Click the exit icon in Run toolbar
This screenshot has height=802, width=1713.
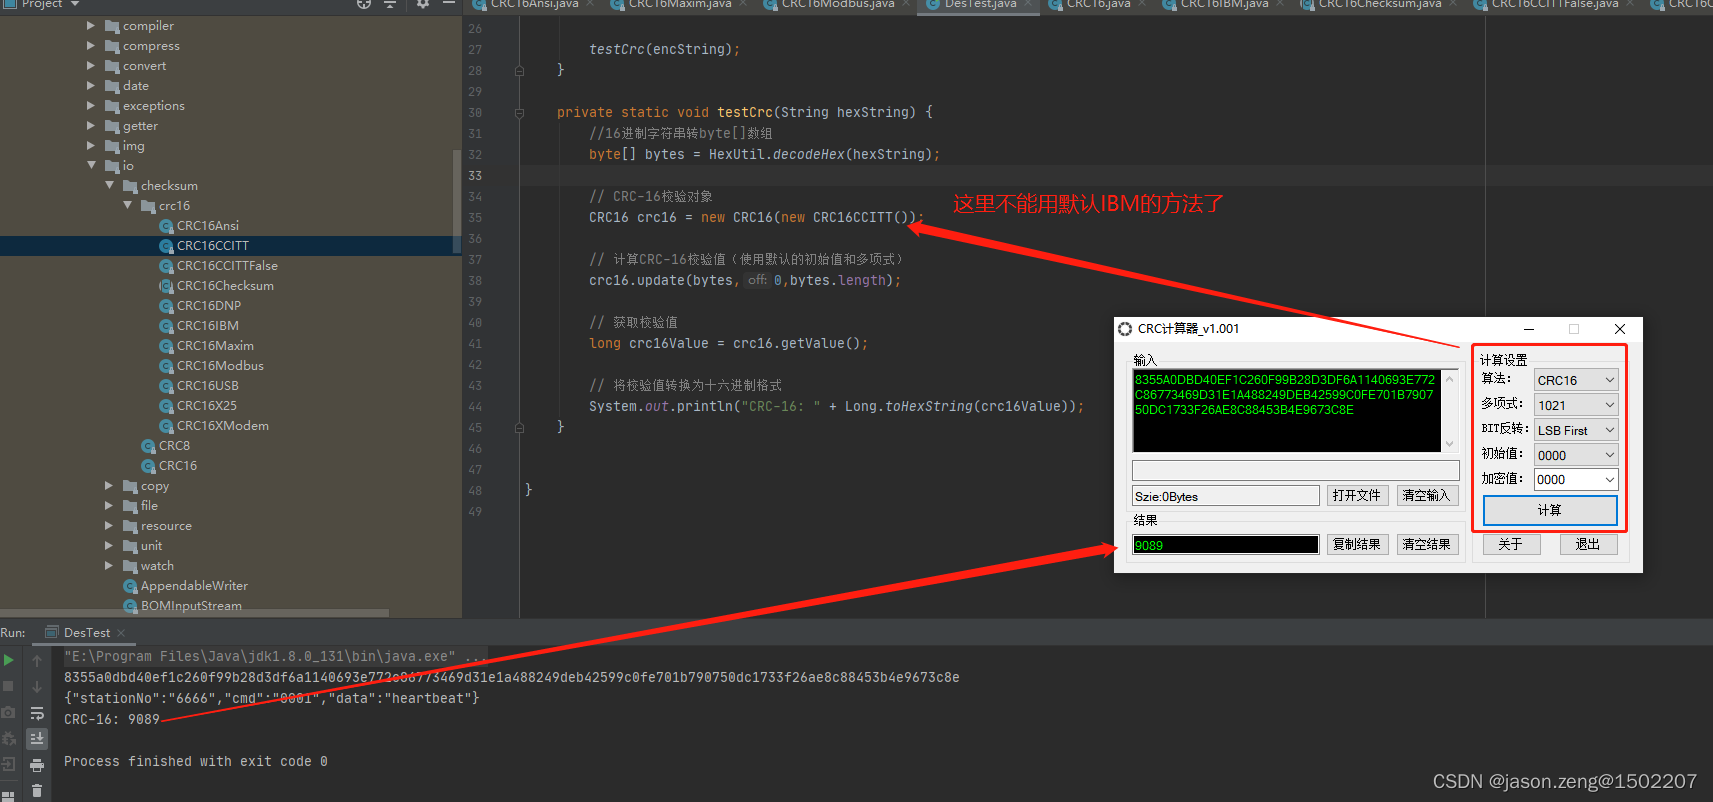click(9, 765)
